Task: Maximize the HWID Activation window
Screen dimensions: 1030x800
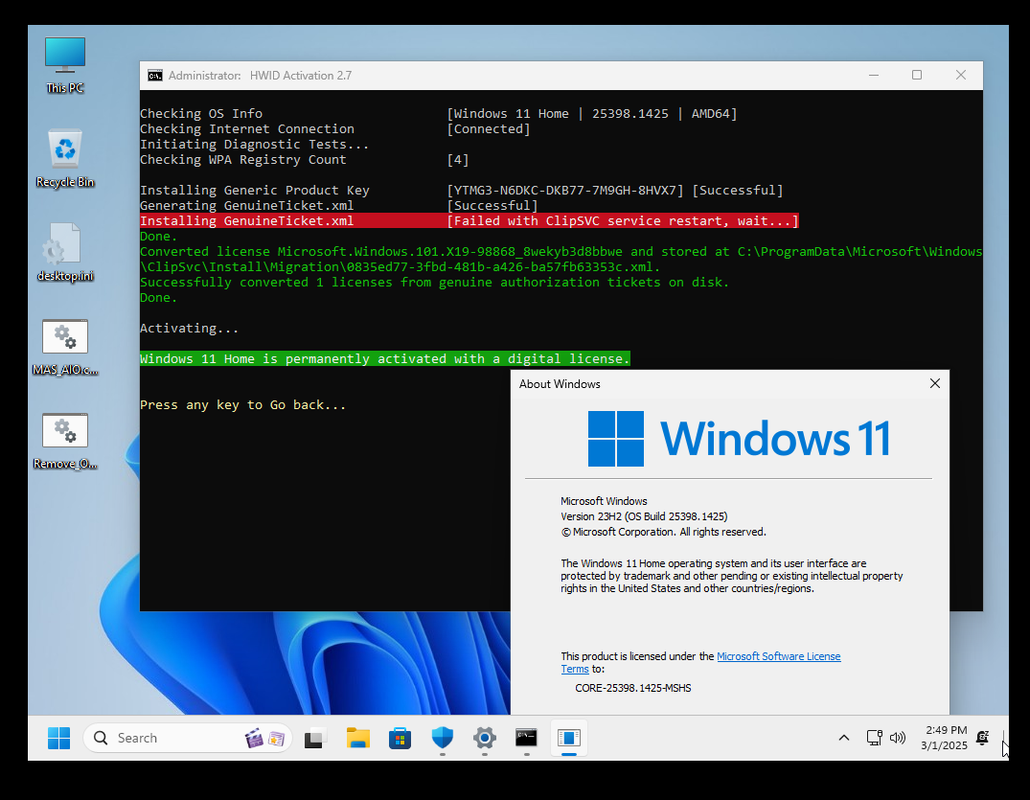Action: (x=917, y=76)
